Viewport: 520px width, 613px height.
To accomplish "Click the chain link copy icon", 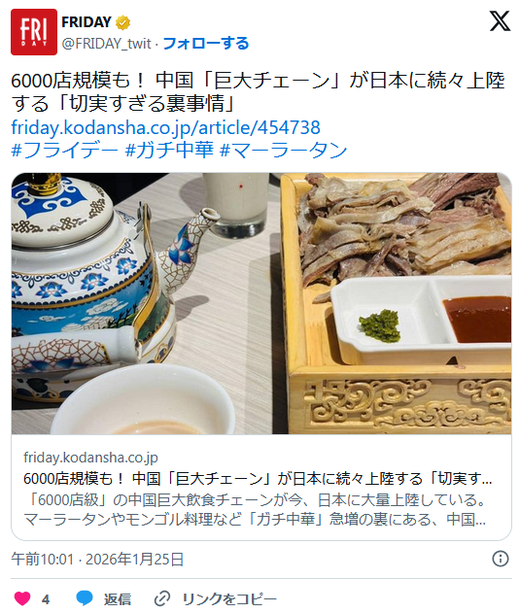I will coord(162,598).
